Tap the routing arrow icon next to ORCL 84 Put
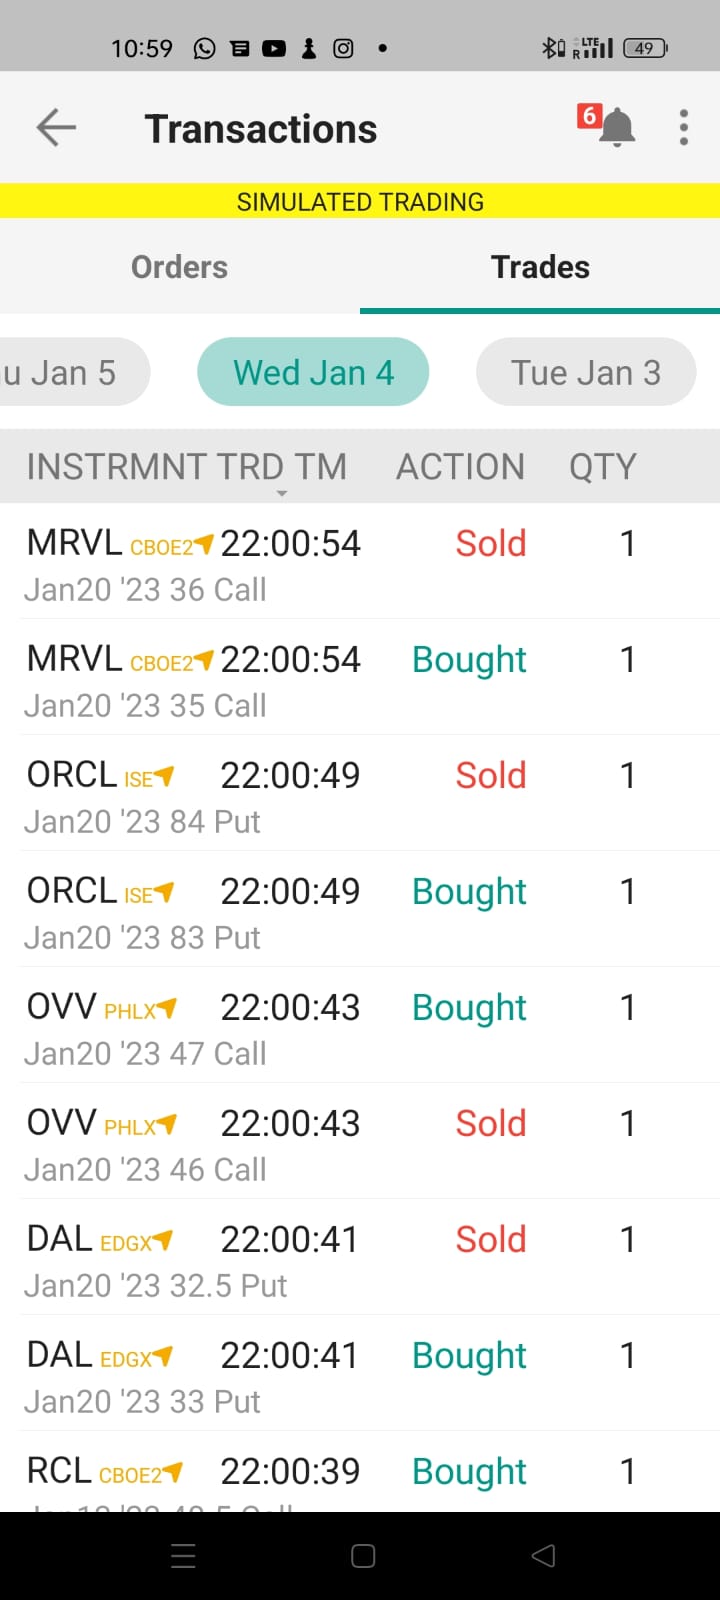 [x=164, y=776]
